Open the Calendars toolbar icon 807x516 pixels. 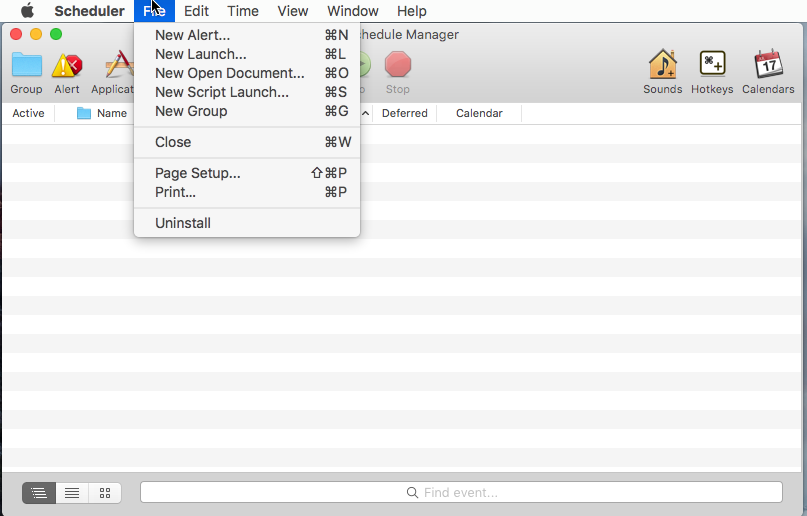tap(768, 64)
